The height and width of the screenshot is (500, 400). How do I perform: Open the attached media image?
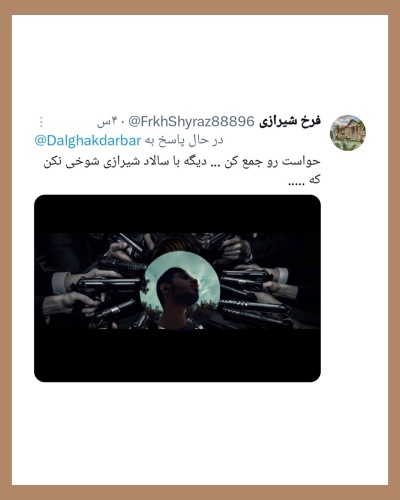(177, 288)
